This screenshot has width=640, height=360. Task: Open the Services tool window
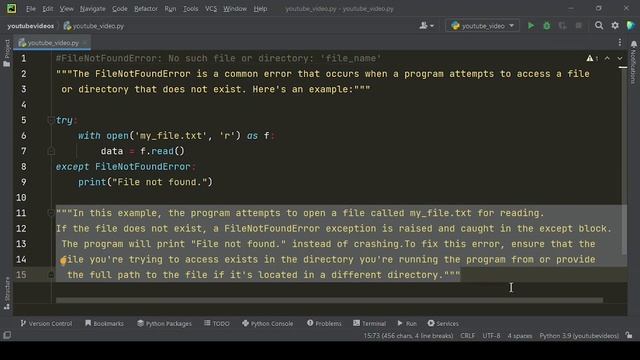pyautogui.click(x=443, y=323)
